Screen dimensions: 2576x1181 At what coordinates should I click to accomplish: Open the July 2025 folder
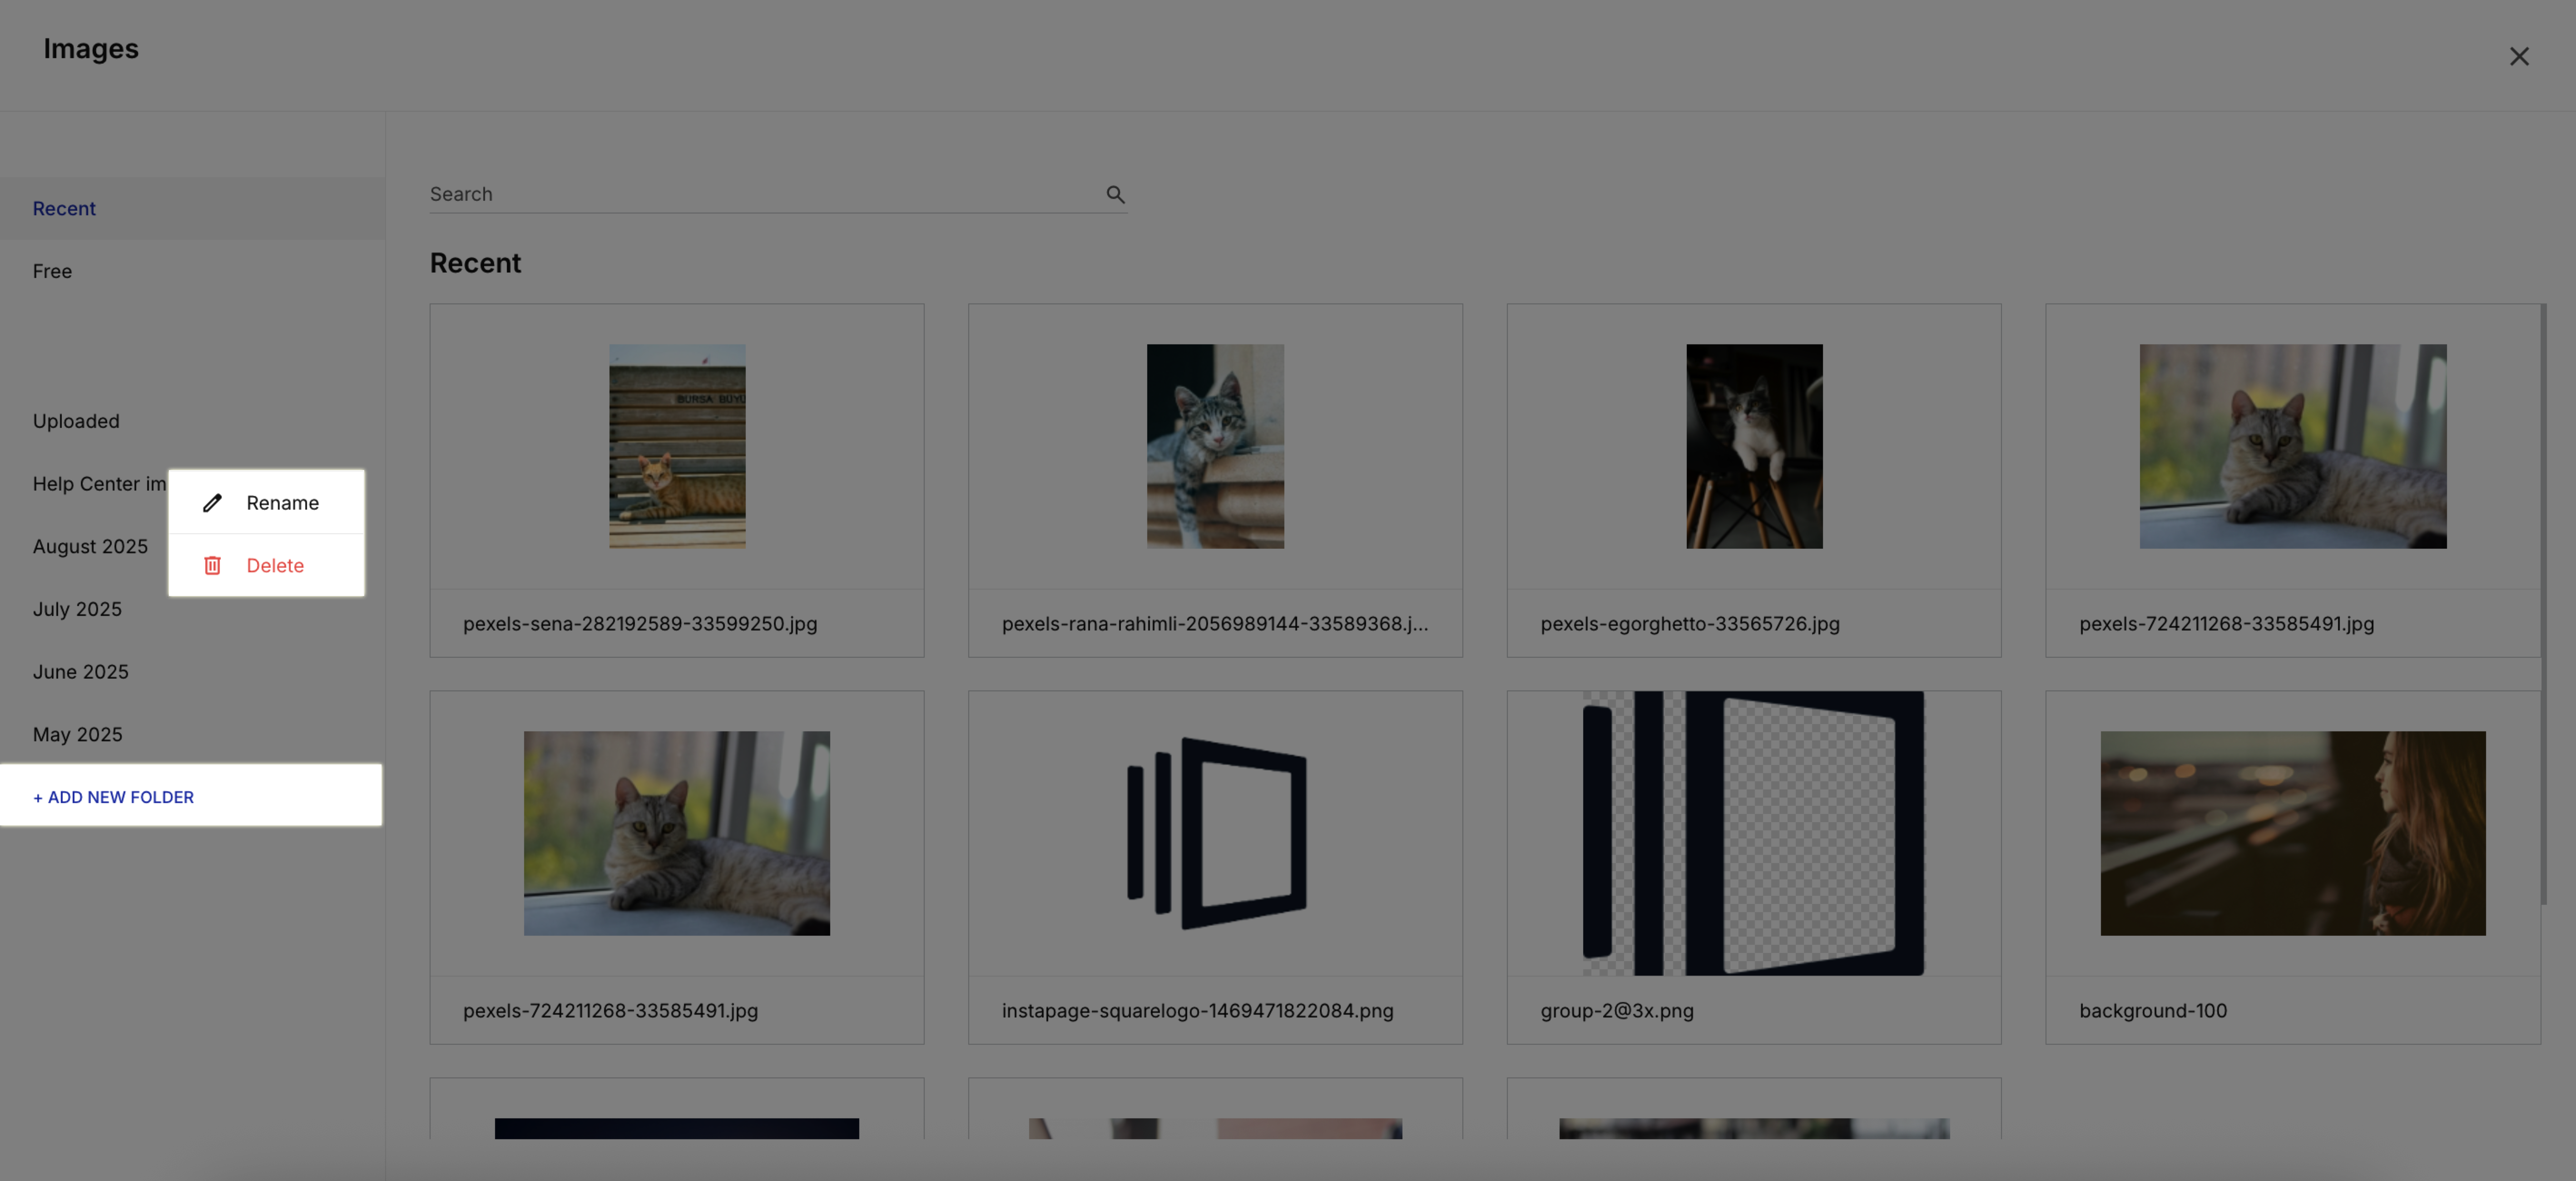click(x=77, y=609)
